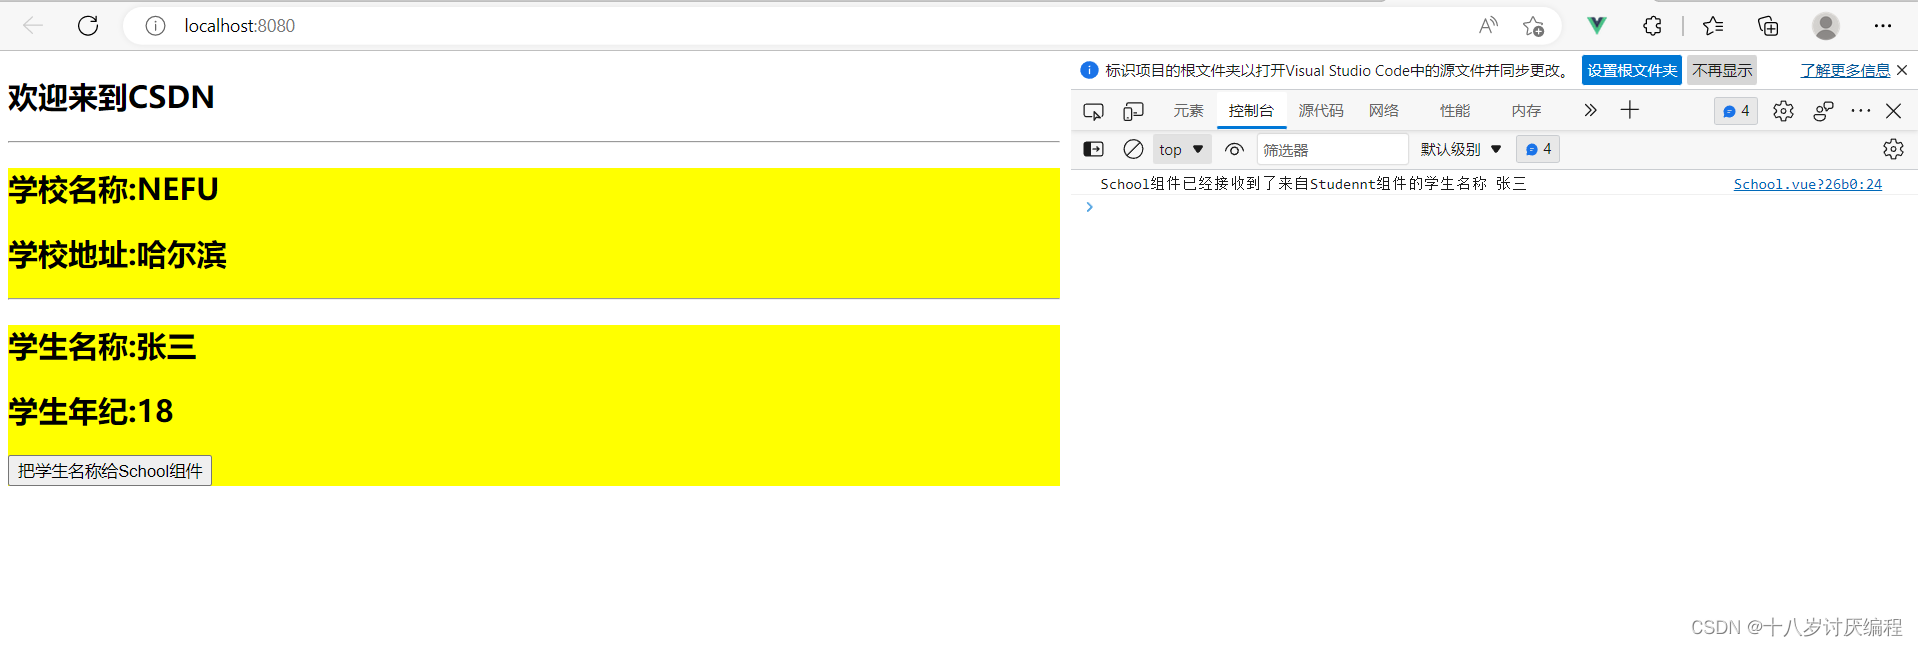This screenshot has height=647, width=1918.
Task: Open DevTools settings gear
Action: [x=1783, y=111]
